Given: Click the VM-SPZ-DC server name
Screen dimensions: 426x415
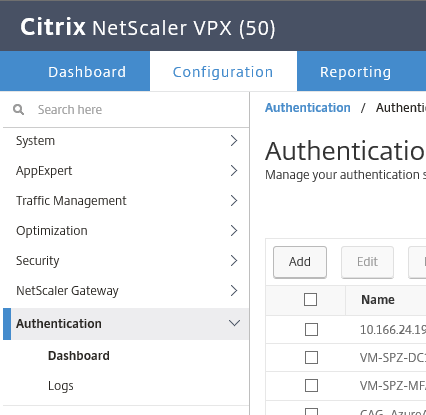Looking at the screenshot, I should click(x=393, y=358).
